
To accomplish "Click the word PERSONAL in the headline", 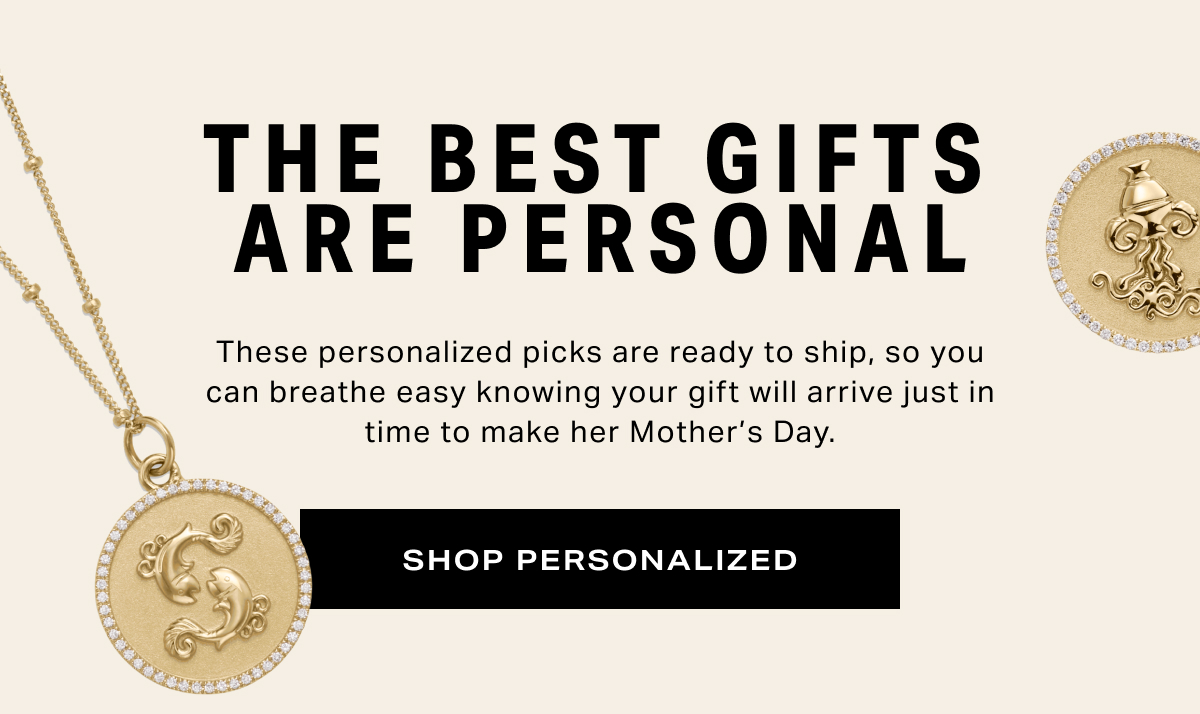I will (x=715, y=240).
